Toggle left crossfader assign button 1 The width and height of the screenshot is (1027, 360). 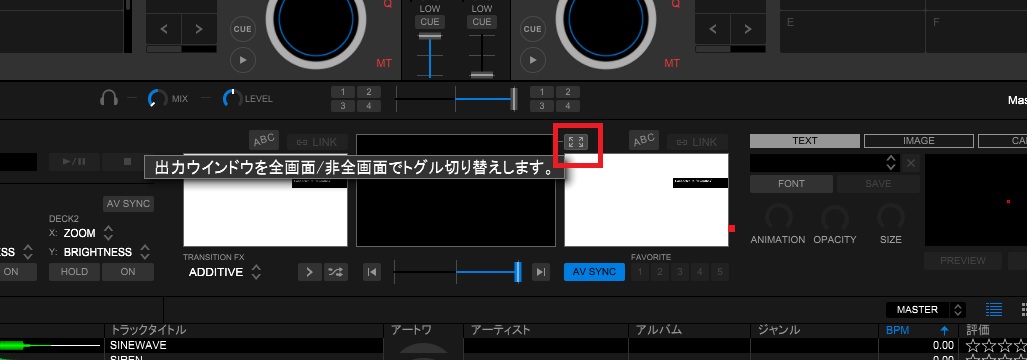343,92
